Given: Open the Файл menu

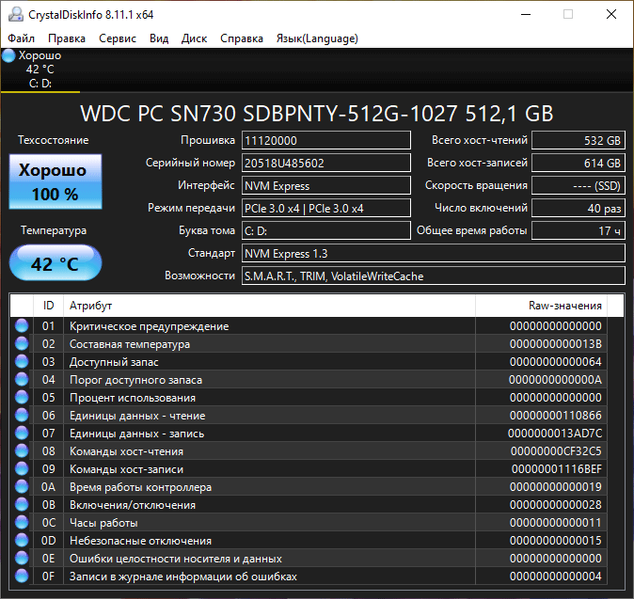Looking at the screenshot, I should click(x=21, y=38).
